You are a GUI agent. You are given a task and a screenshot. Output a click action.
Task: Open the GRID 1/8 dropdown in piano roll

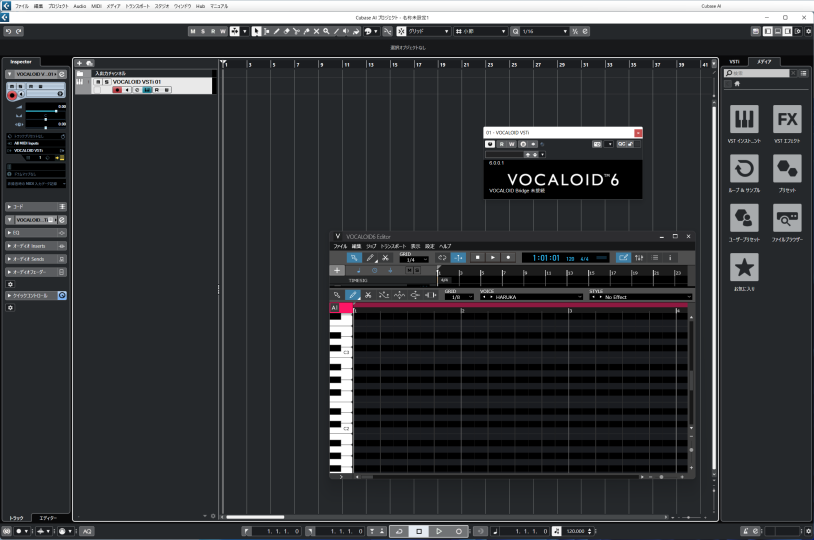[459, 297]
